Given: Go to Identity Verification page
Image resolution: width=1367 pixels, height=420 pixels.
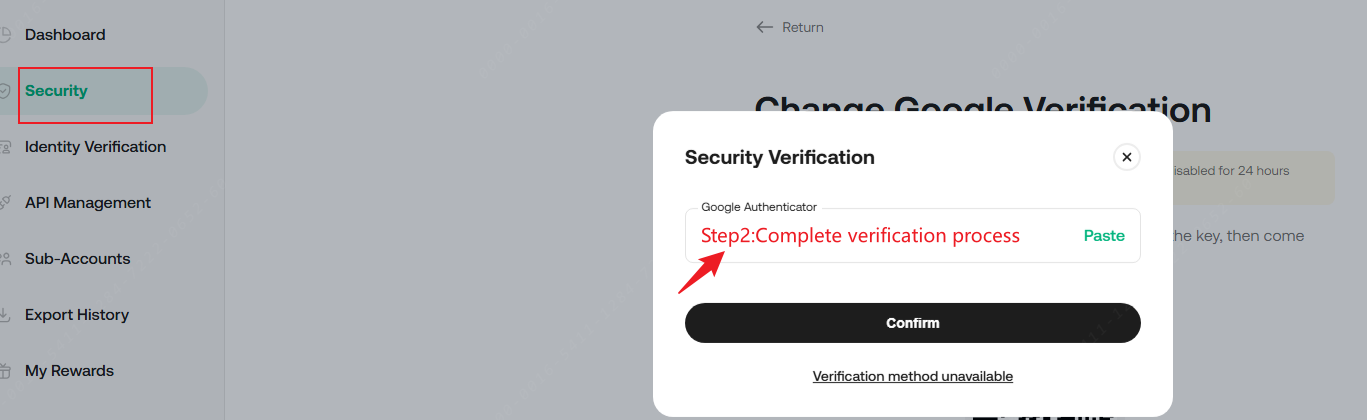Looking at the screenshot, I should (95, 147).
